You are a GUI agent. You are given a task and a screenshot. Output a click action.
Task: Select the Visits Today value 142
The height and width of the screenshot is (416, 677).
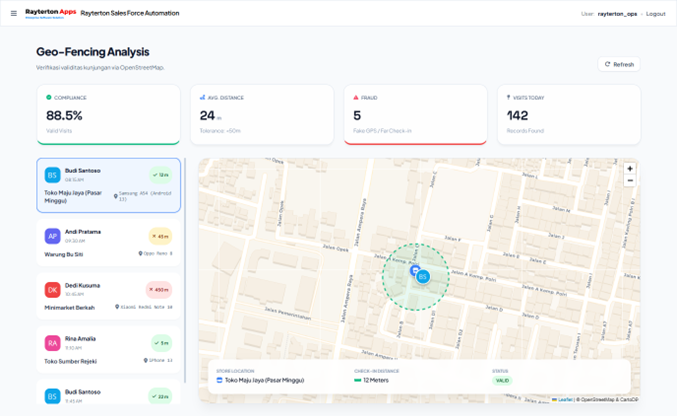[x=517, y=115]
